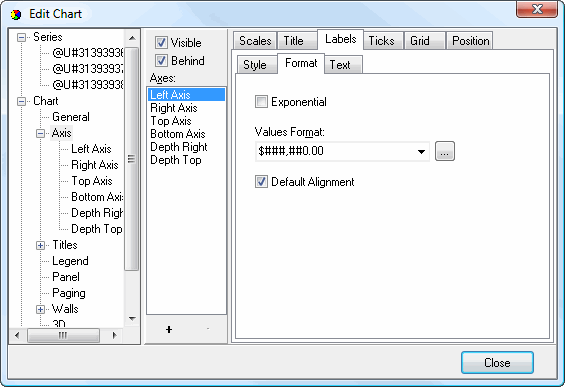The width and height of the screenshot is (565, 387).
Task: Open the Values Format dropdown arrow
Action: (x=421, y=151)
